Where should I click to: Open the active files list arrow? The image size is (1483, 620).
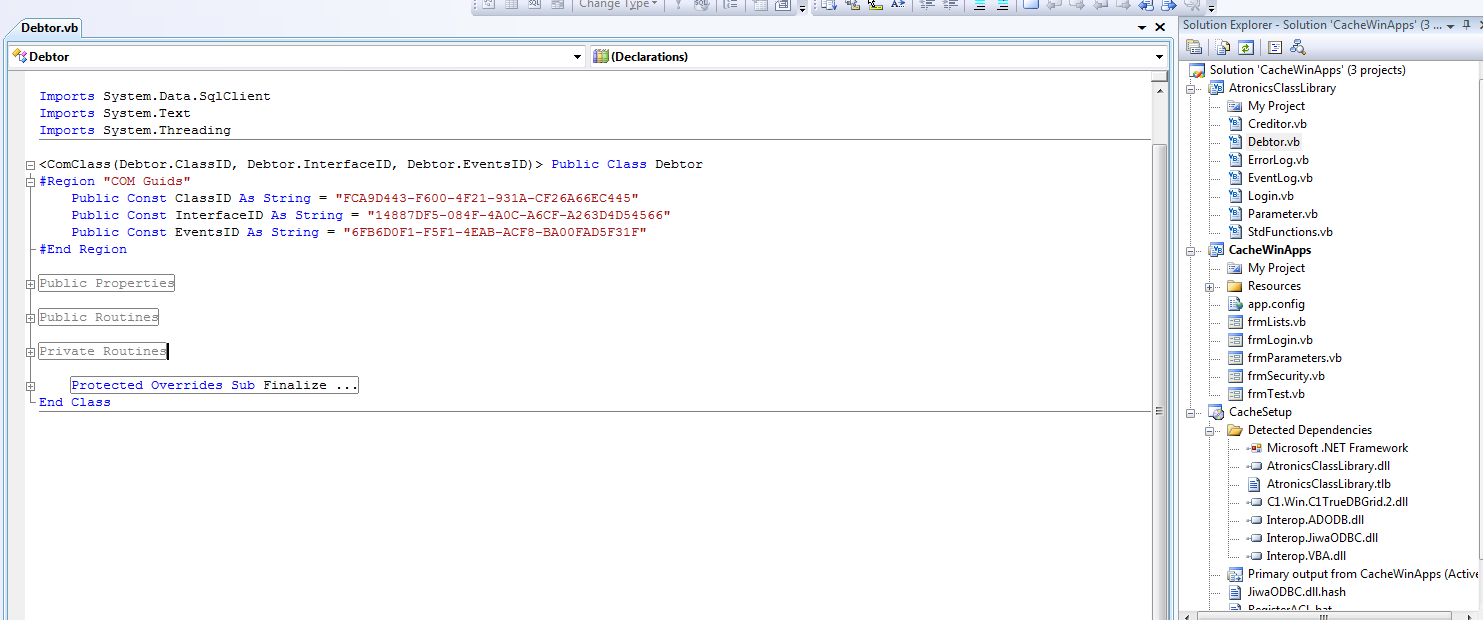1142,28
